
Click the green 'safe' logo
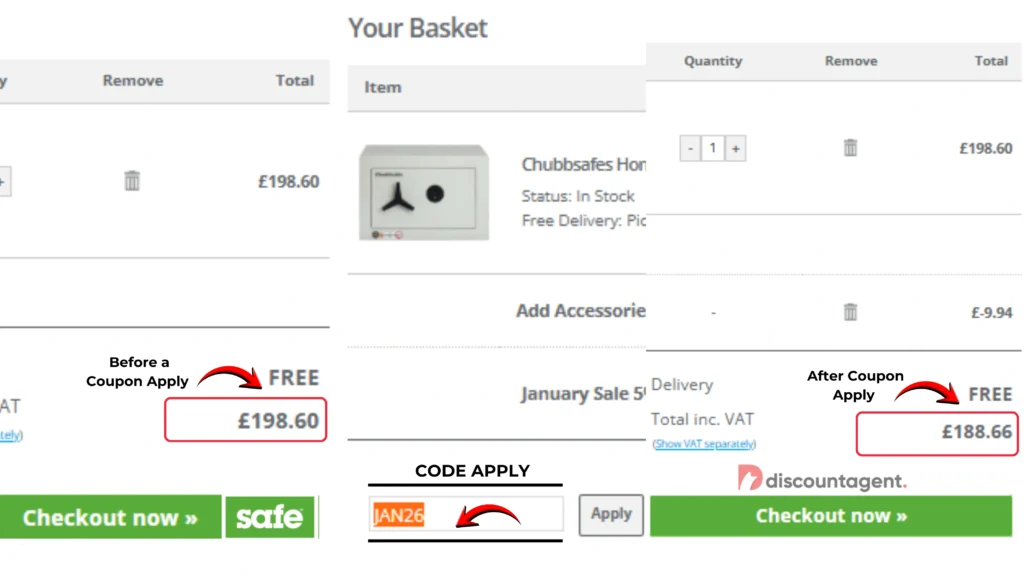click(x=270, y=517)
